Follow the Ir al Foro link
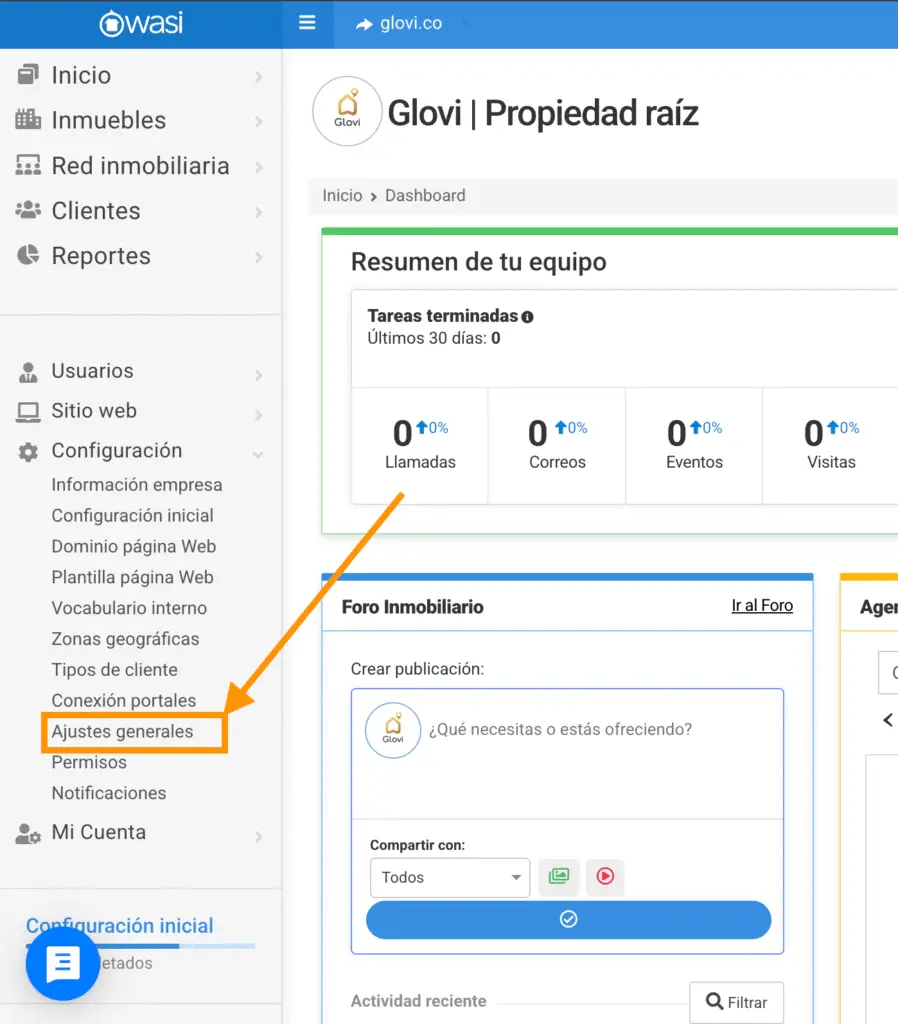Screen dimensions: 898x1024 762,605
